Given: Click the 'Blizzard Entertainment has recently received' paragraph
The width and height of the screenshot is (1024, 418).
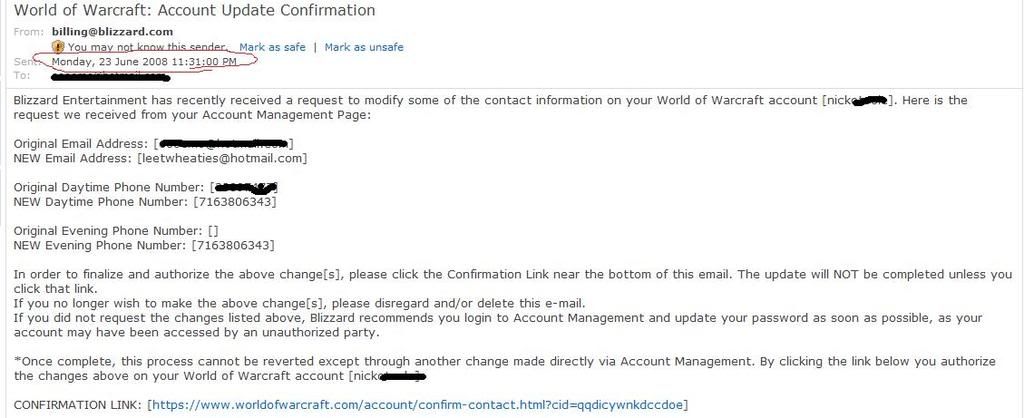Looking at the screenshot, I should point(490,108).
